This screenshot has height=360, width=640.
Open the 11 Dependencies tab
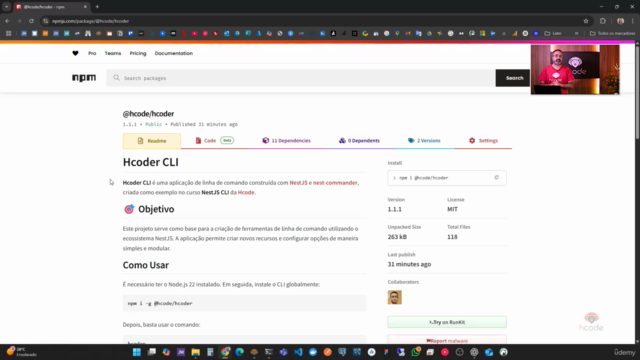coord(286,140)
